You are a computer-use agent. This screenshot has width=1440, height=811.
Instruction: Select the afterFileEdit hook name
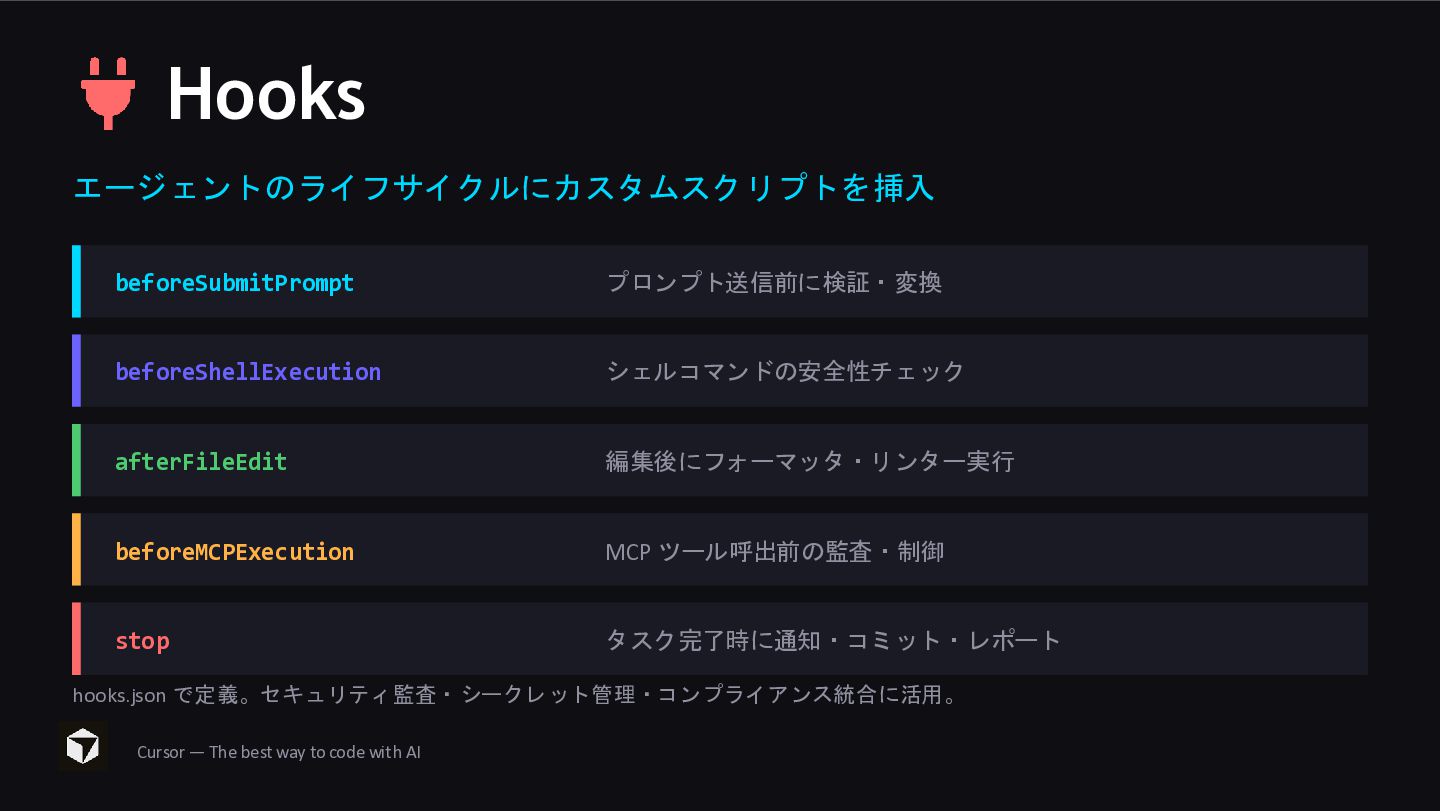201,462
